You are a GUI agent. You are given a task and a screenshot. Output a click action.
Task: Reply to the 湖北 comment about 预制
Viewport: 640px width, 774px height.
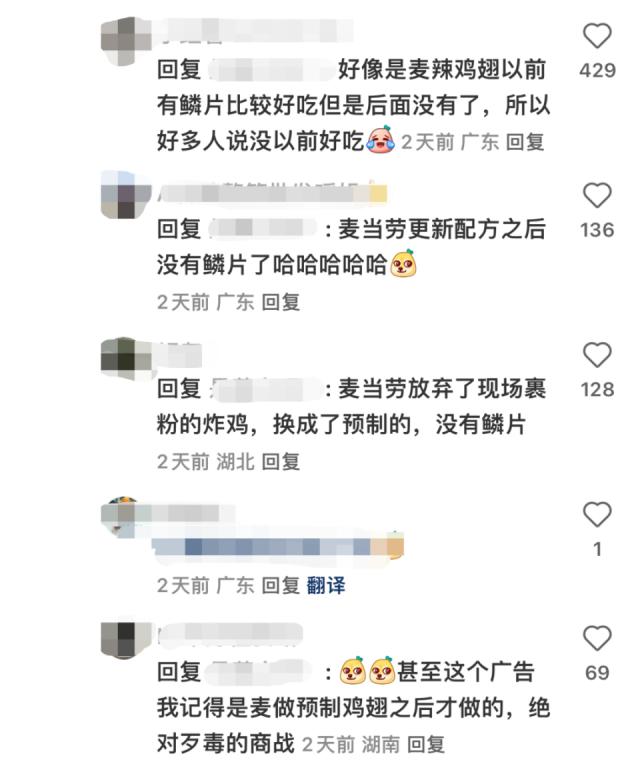coord(280,462)
